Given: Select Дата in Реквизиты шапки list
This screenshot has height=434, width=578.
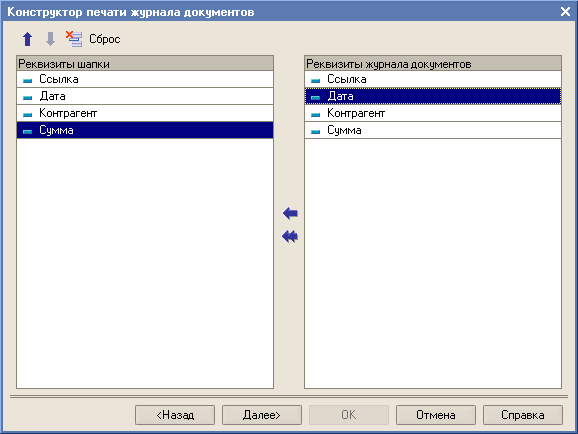Looking at the screenshot, I should click(145, 96).
